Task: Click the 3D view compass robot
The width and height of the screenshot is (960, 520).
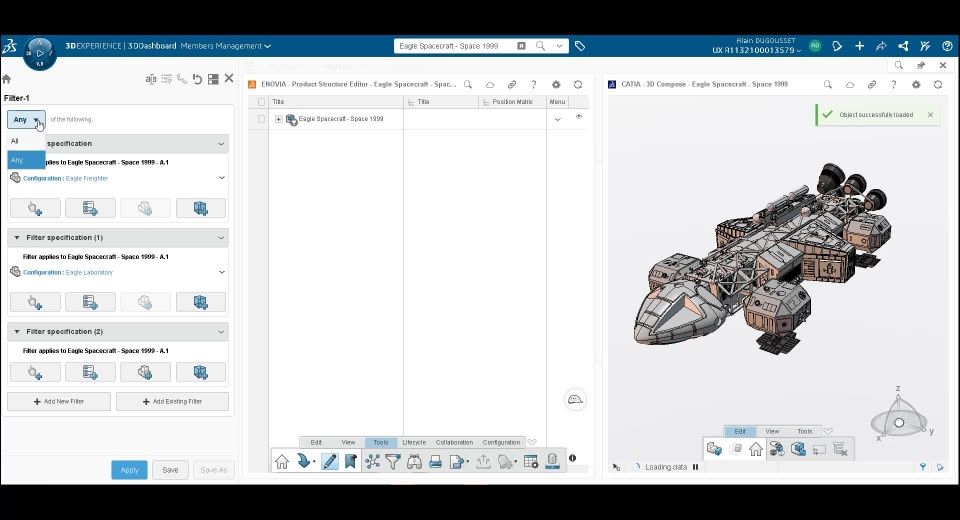Action: (899, 423)
